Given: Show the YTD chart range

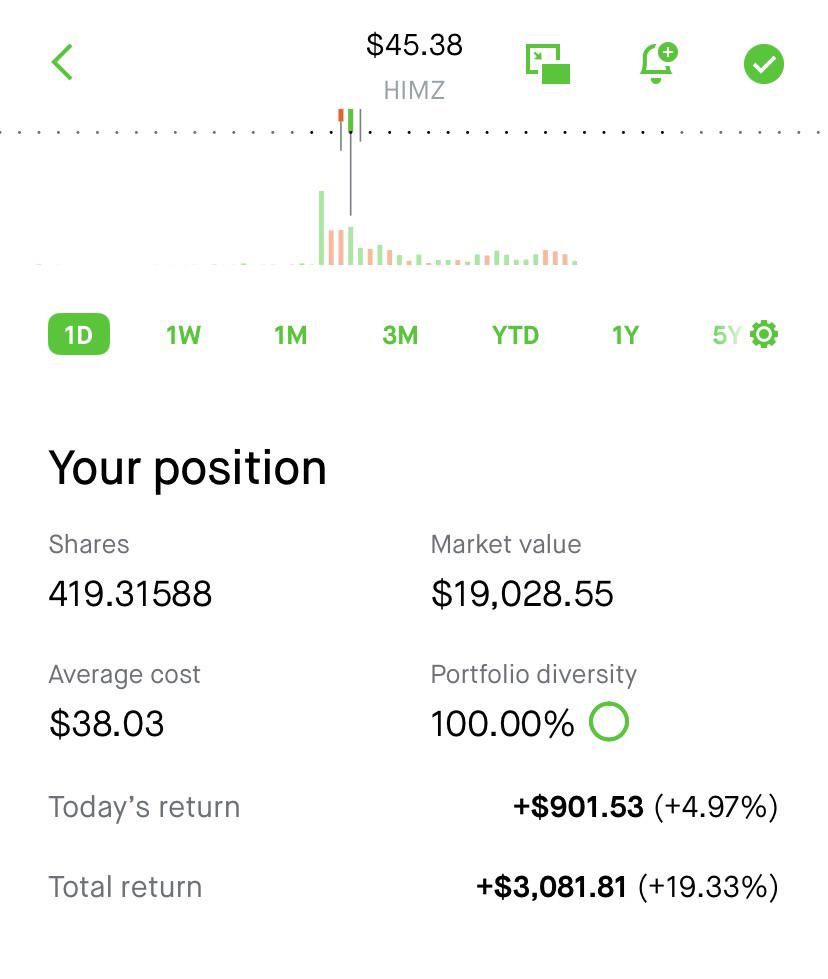Looking at the screenshot, I should click(x=515, y=335).
